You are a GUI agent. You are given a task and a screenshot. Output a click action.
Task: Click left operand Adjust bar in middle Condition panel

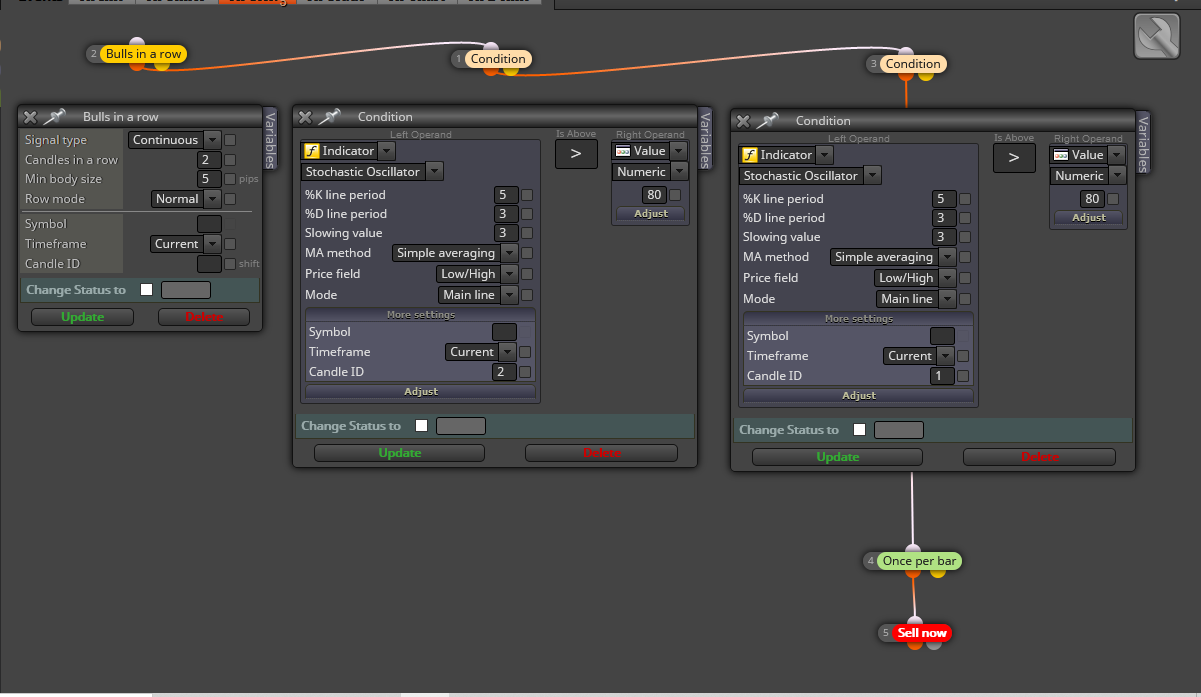pyautogui.click(x=420, y=392)
